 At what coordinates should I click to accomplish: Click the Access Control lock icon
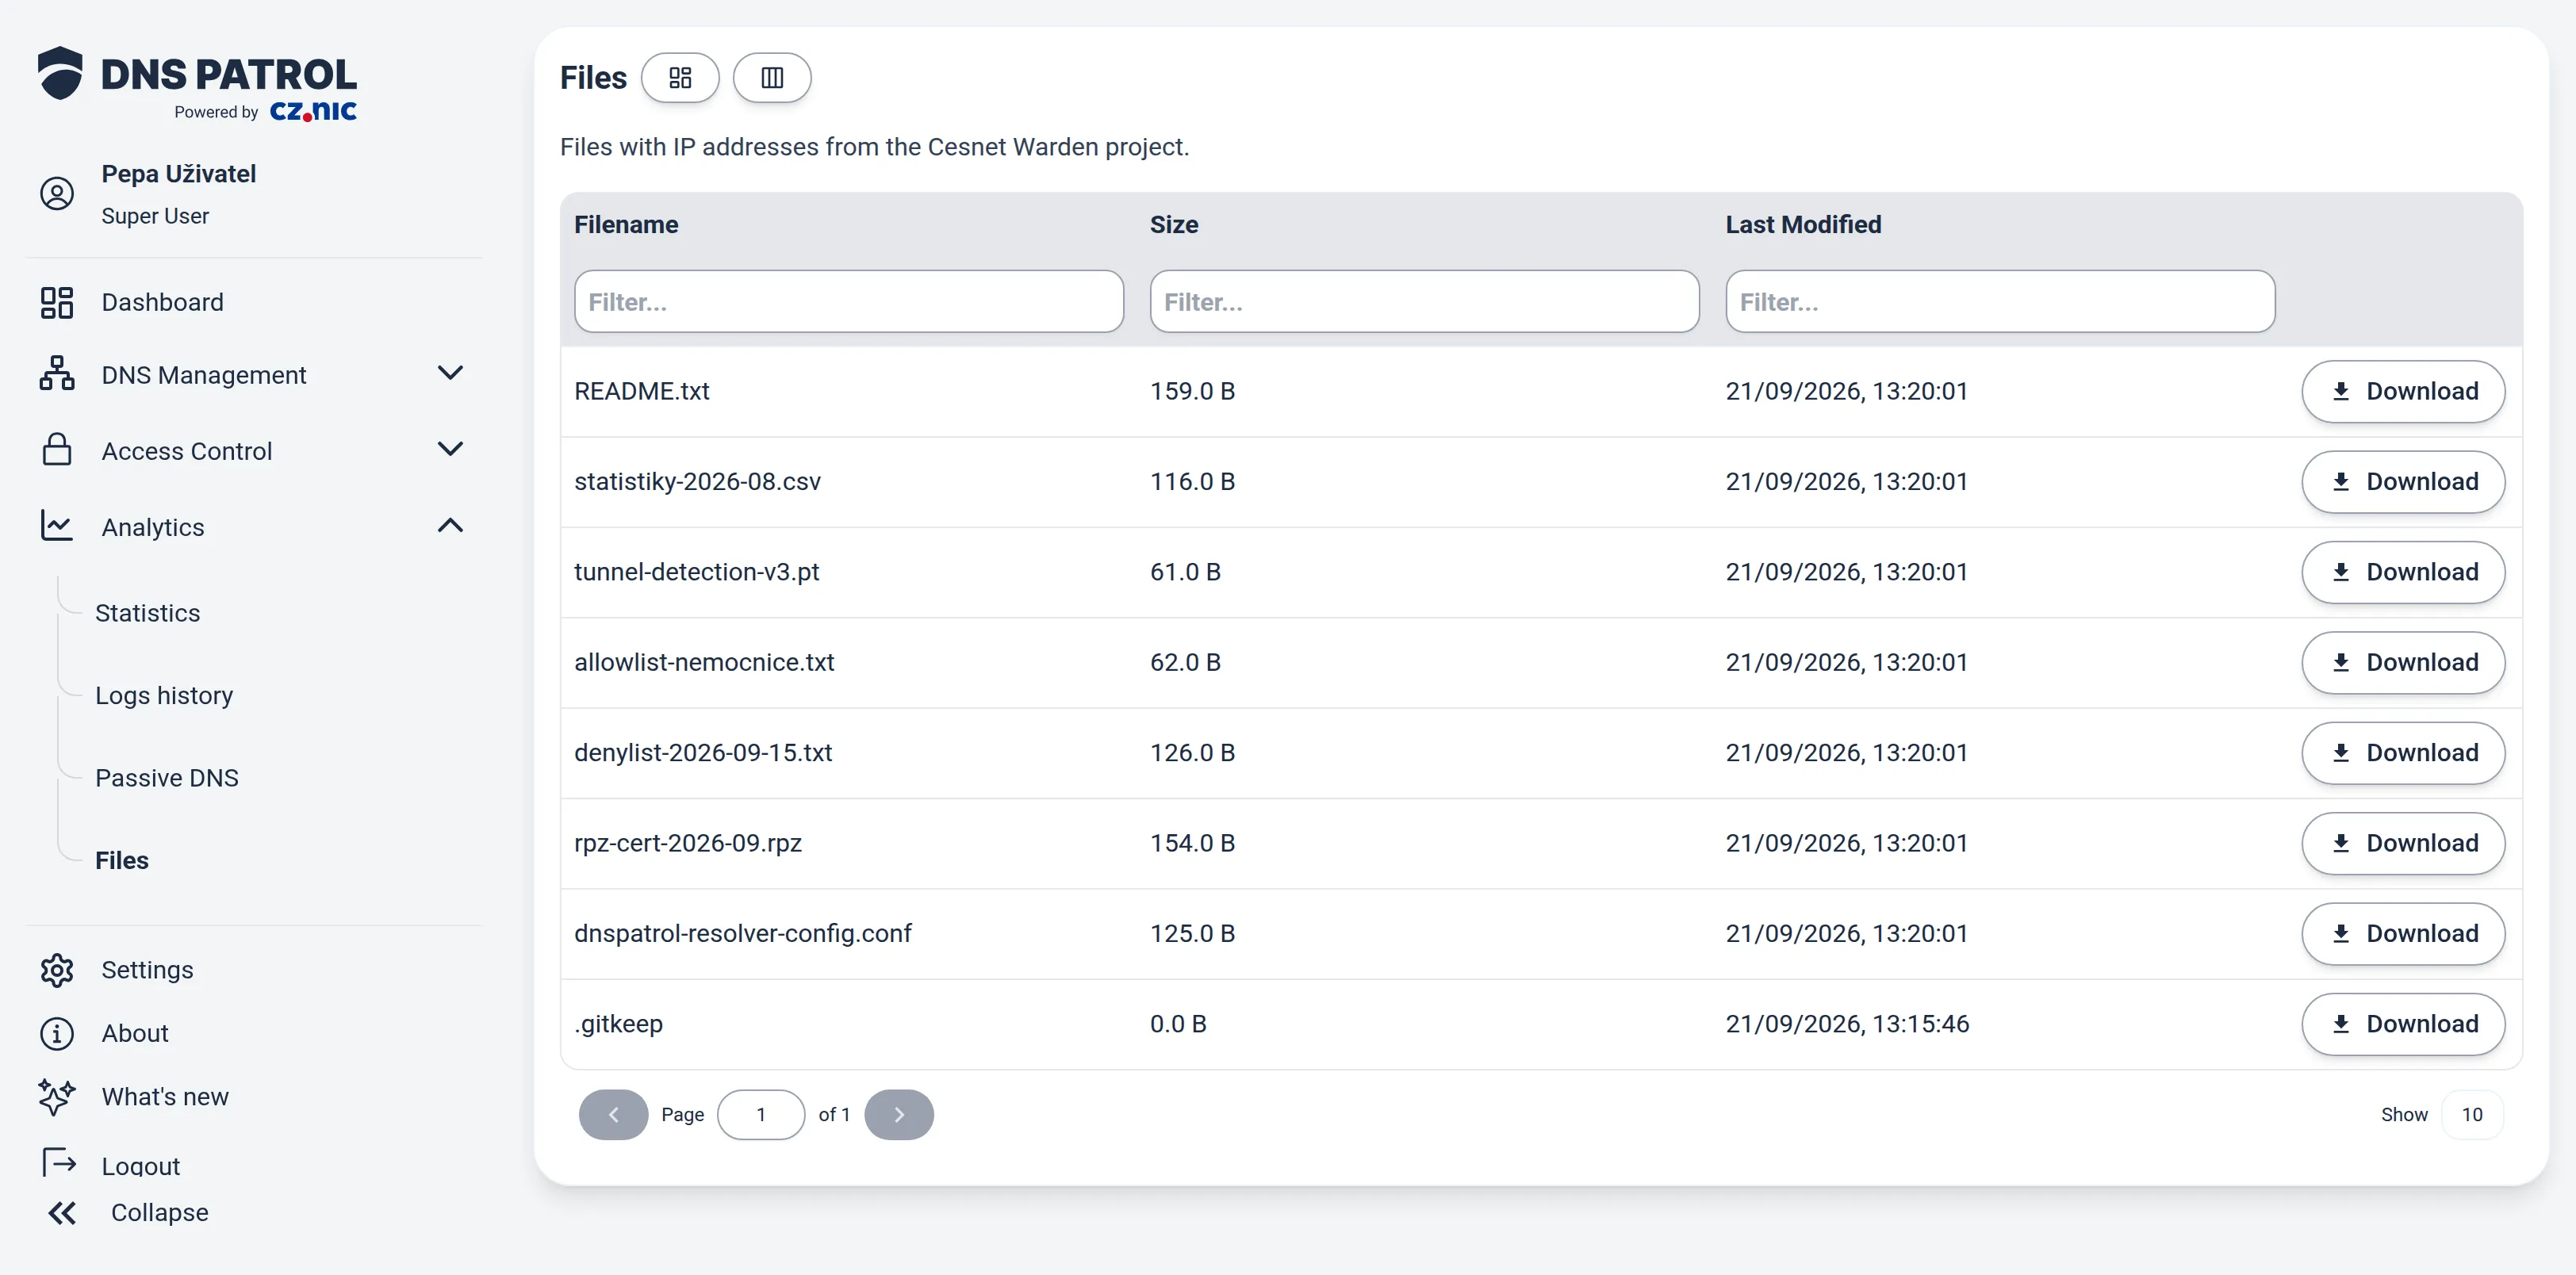point(57,450)
